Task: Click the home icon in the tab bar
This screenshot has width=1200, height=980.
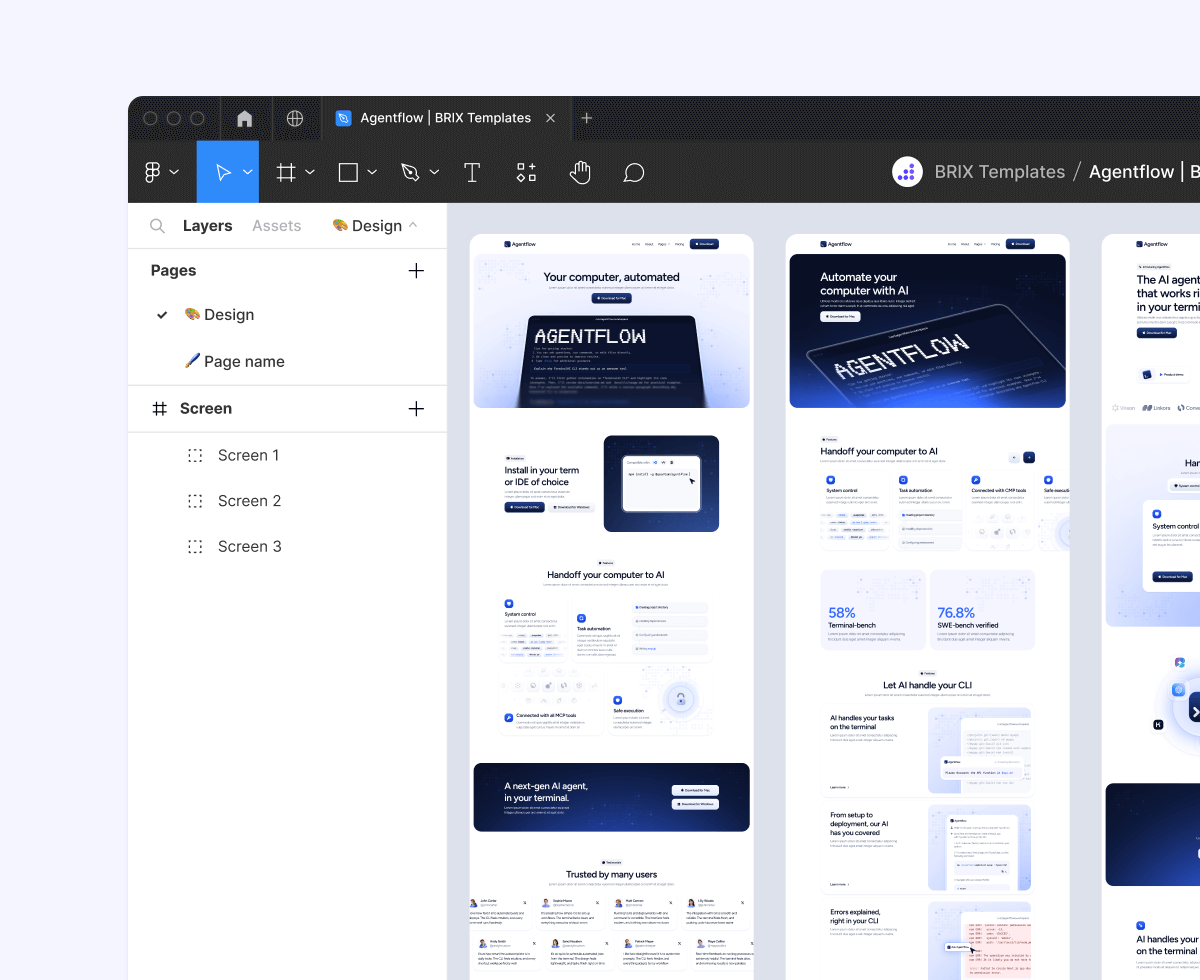Action: tap(245, 118)
